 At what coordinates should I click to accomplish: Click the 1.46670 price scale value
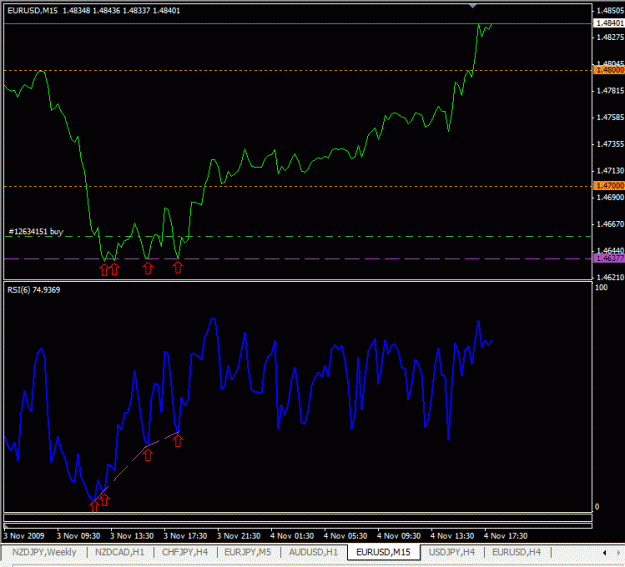pyautogui.click(x=610, y=224)
